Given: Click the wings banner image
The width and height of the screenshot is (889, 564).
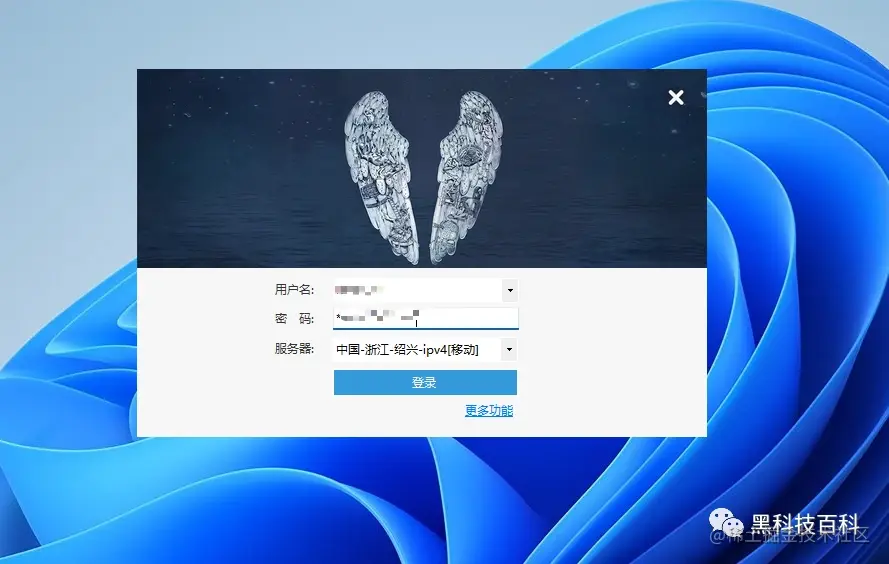Looking at the screenshot, I should coord(422,168).
